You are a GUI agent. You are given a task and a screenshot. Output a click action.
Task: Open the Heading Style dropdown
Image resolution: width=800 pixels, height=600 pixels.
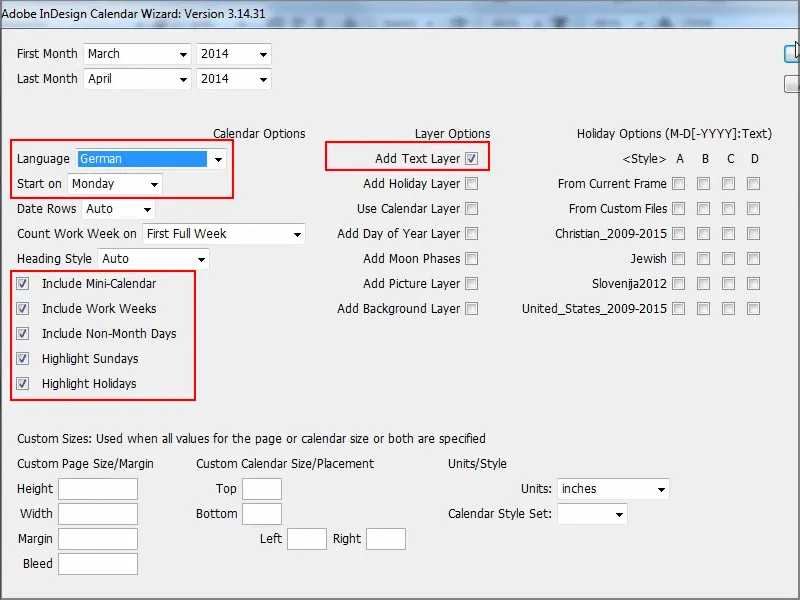click(x=154, y=259)
